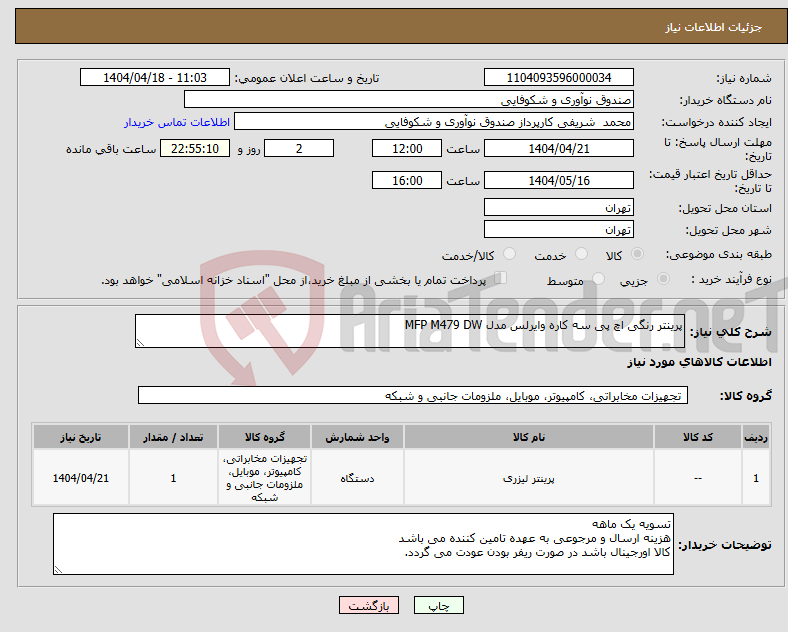
Task: Select the کالا radio button
Action: 637,254
